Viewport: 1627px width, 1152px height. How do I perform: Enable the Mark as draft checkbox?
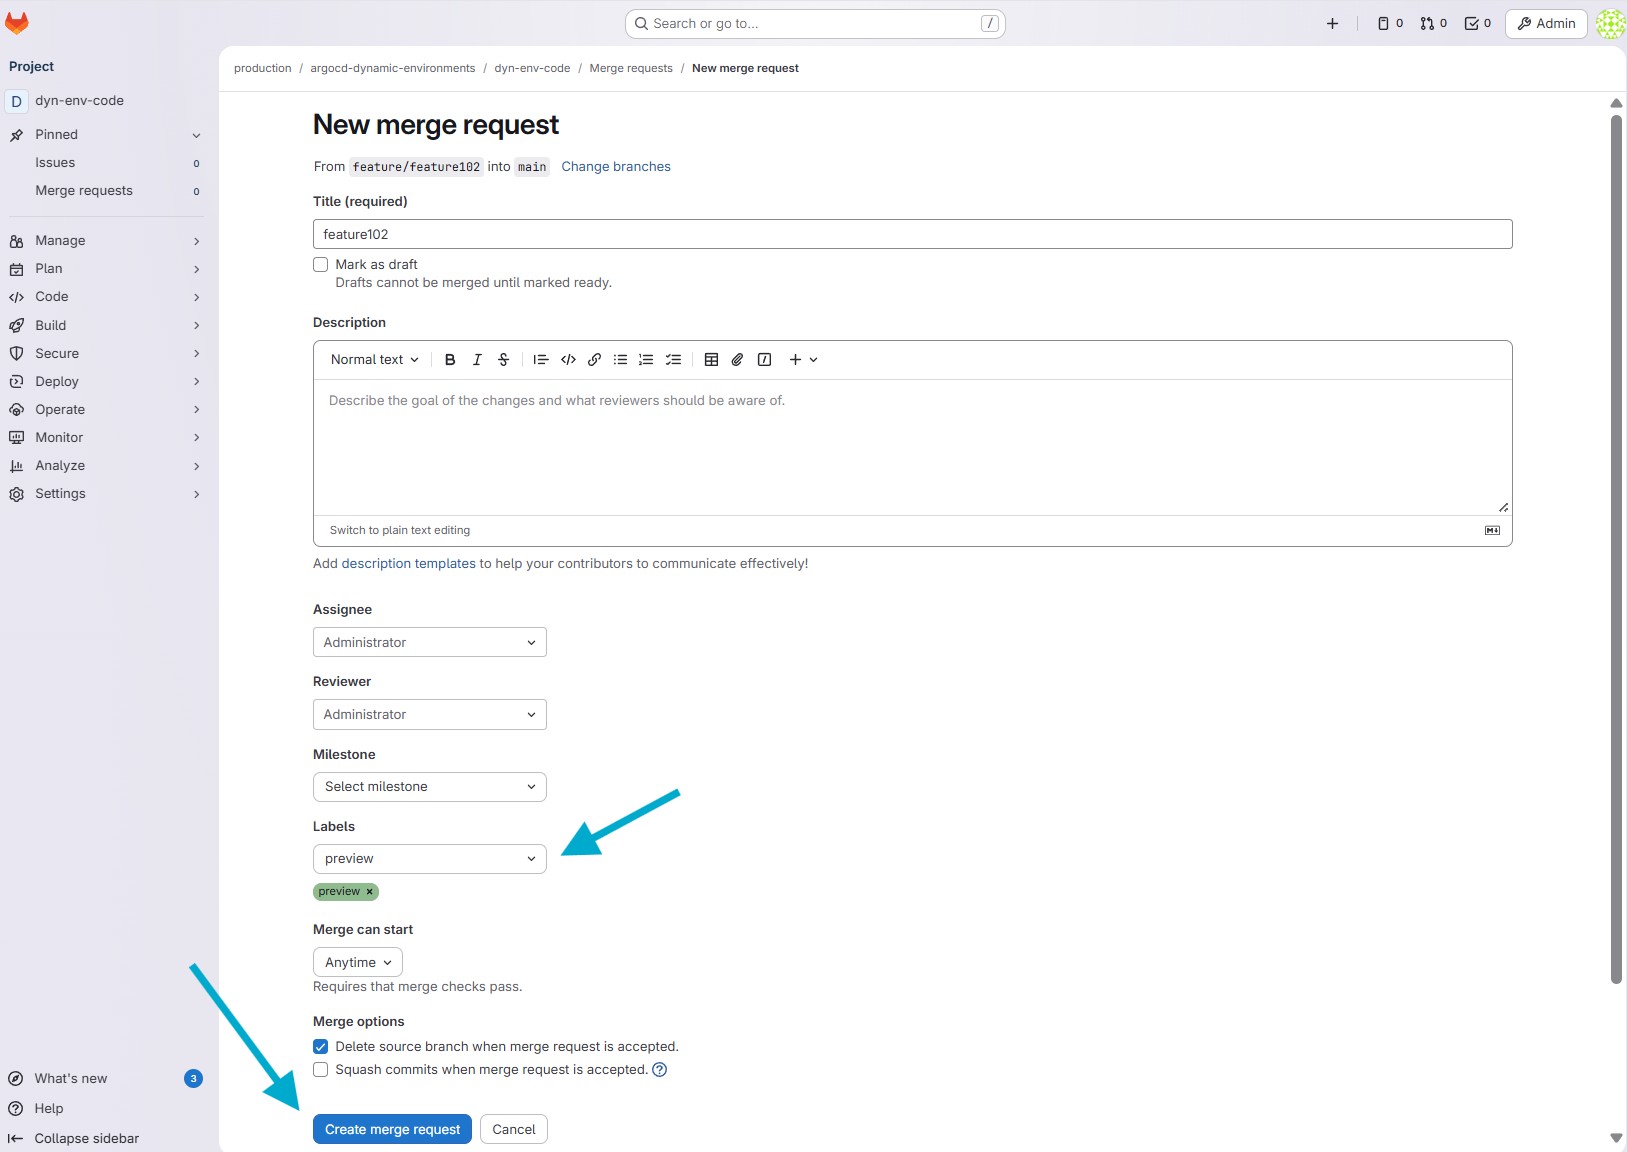pos(321,265)
